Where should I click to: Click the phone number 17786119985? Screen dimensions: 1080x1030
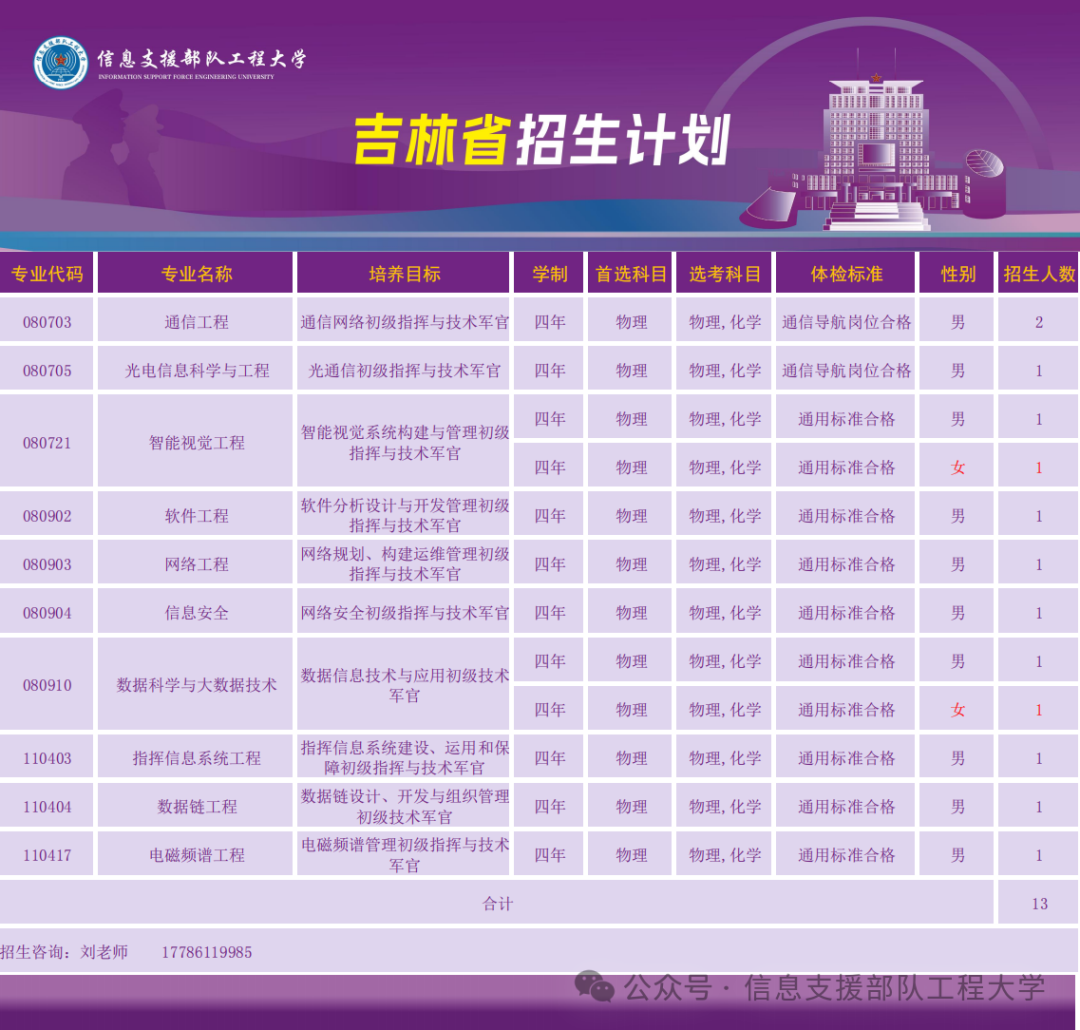(x=207, y=952)
